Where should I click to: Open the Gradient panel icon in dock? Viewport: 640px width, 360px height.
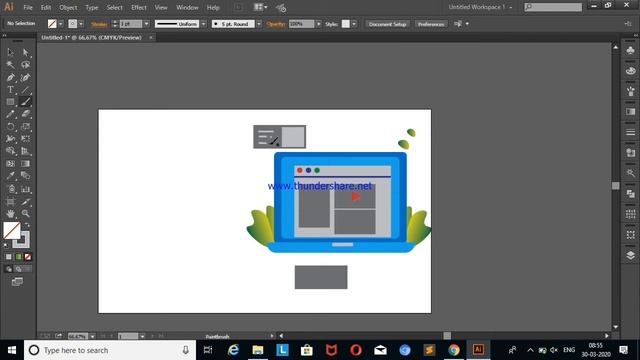pos(631,111)
